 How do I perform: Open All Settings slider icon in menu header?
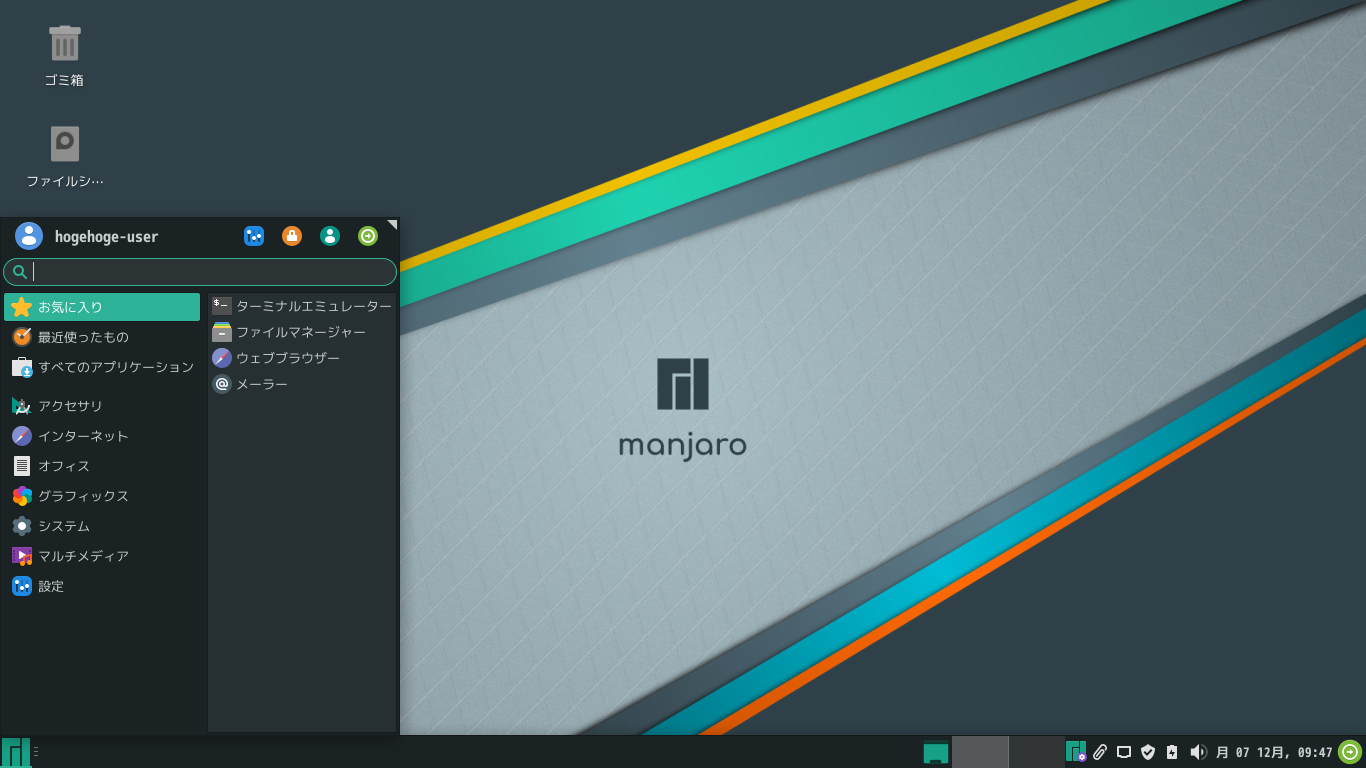(x=254, y=236)
